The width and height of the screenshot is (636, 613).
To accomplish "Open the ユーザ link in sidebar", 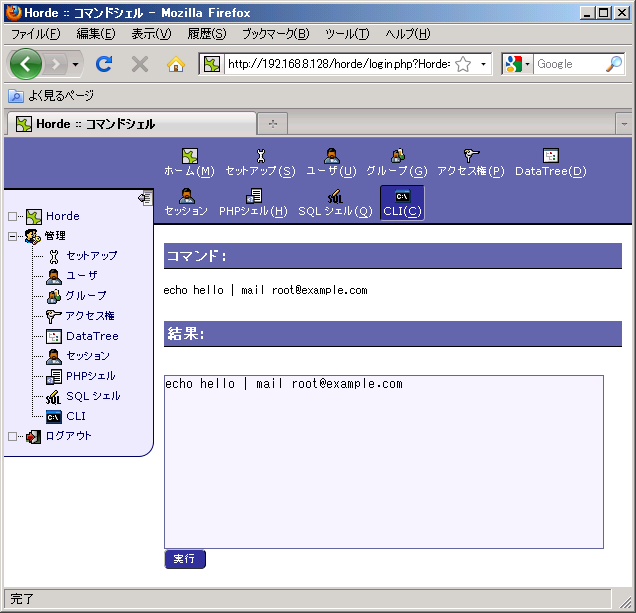I will click(82, 276).
